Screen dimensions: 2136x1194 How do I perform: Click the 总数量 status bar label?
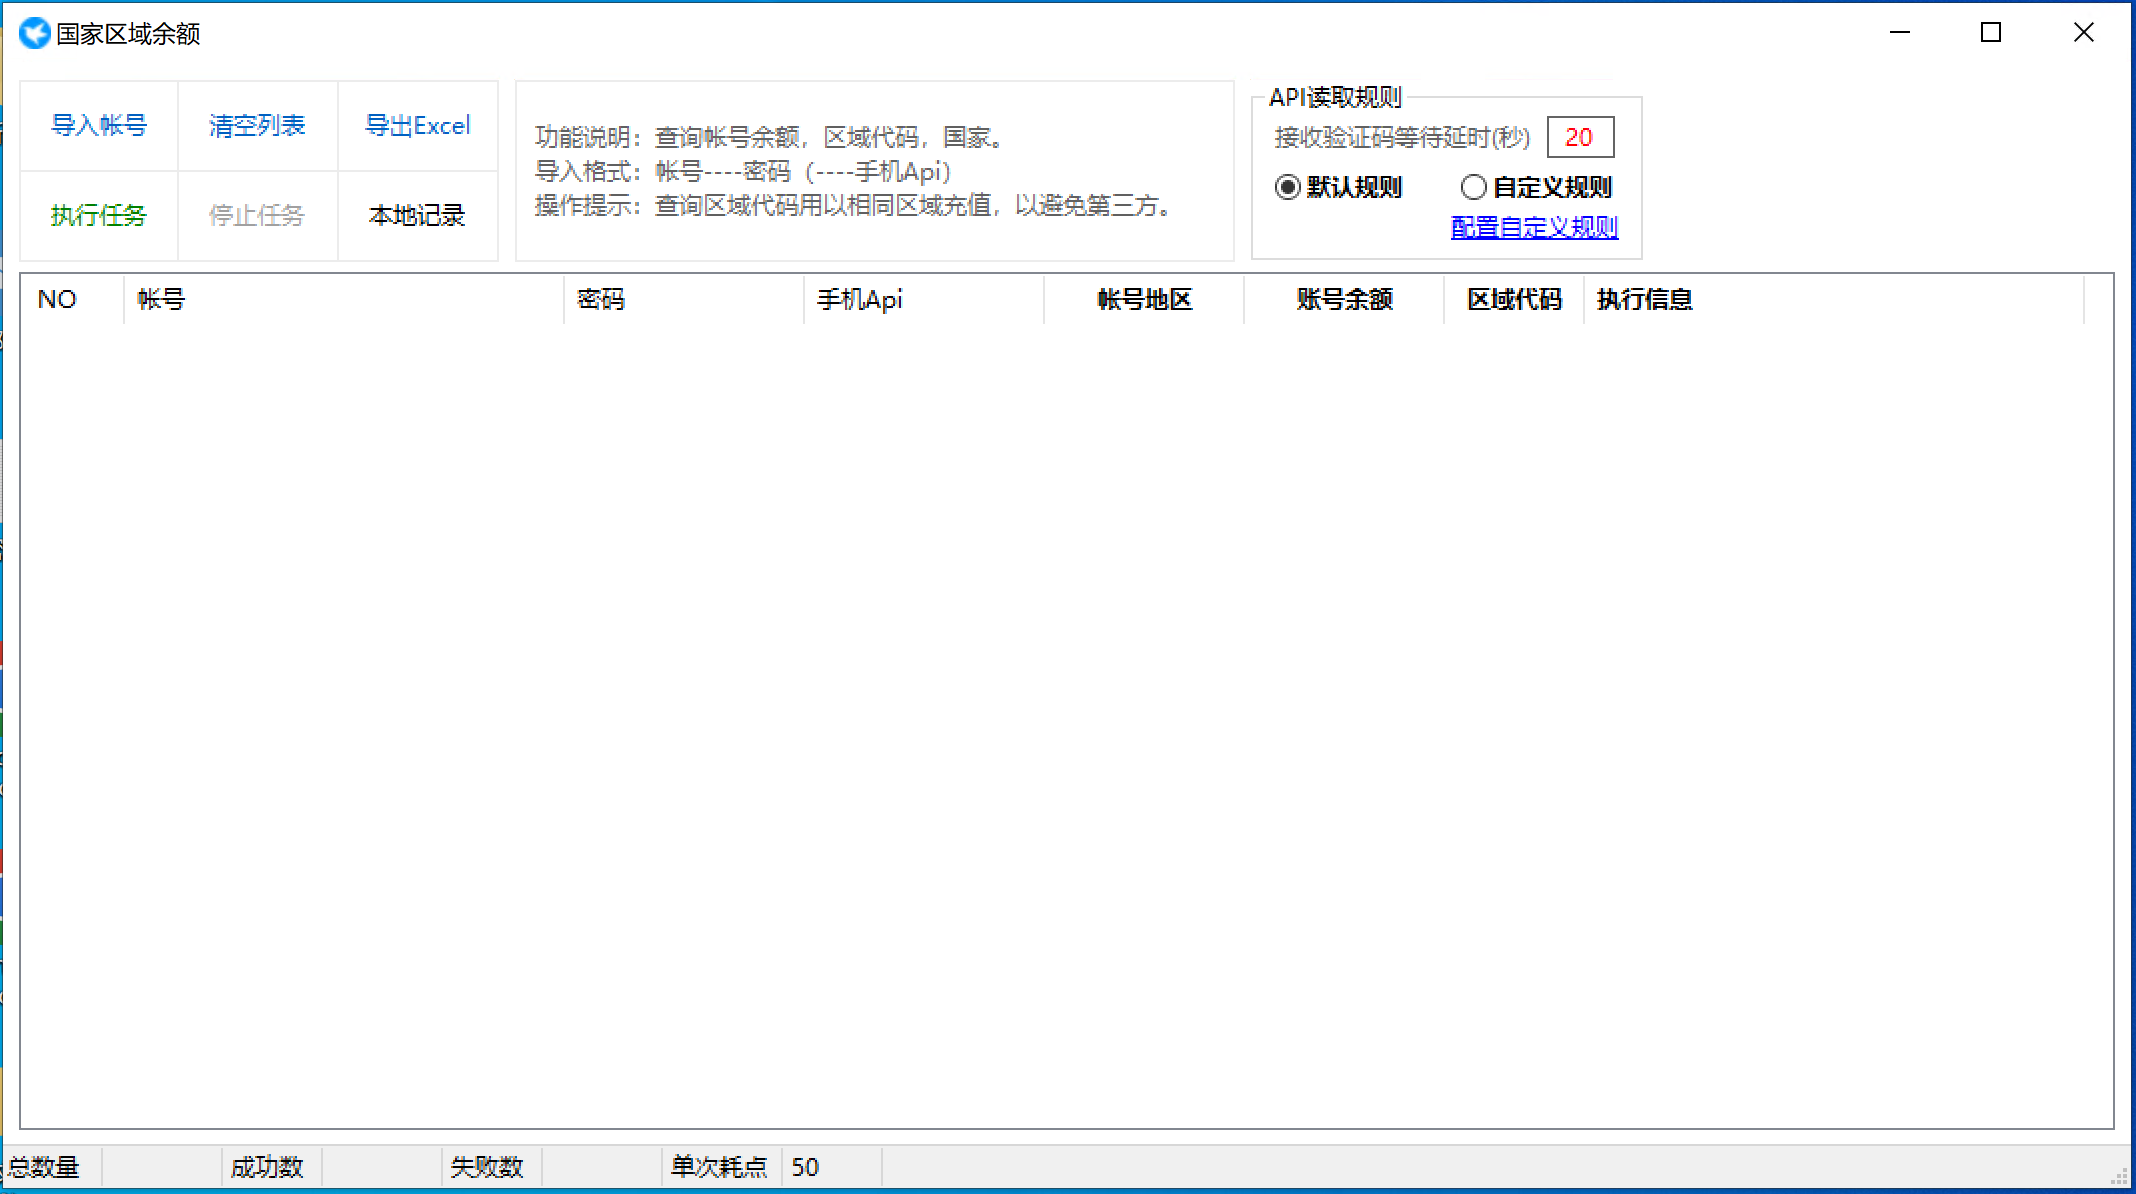pos(44,1167)
